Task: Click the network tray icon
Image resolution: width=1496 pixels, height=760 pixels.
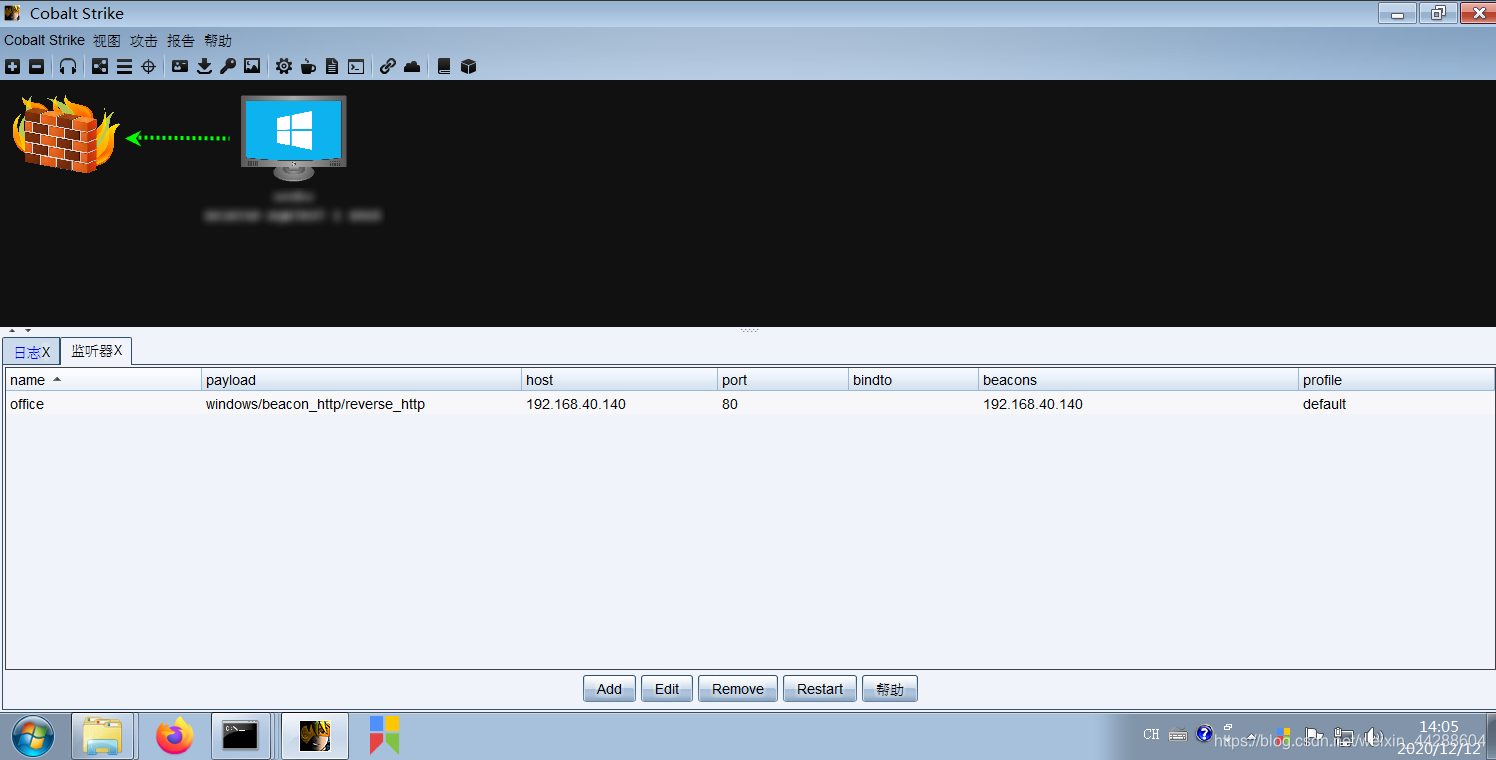Action: 1345,736
